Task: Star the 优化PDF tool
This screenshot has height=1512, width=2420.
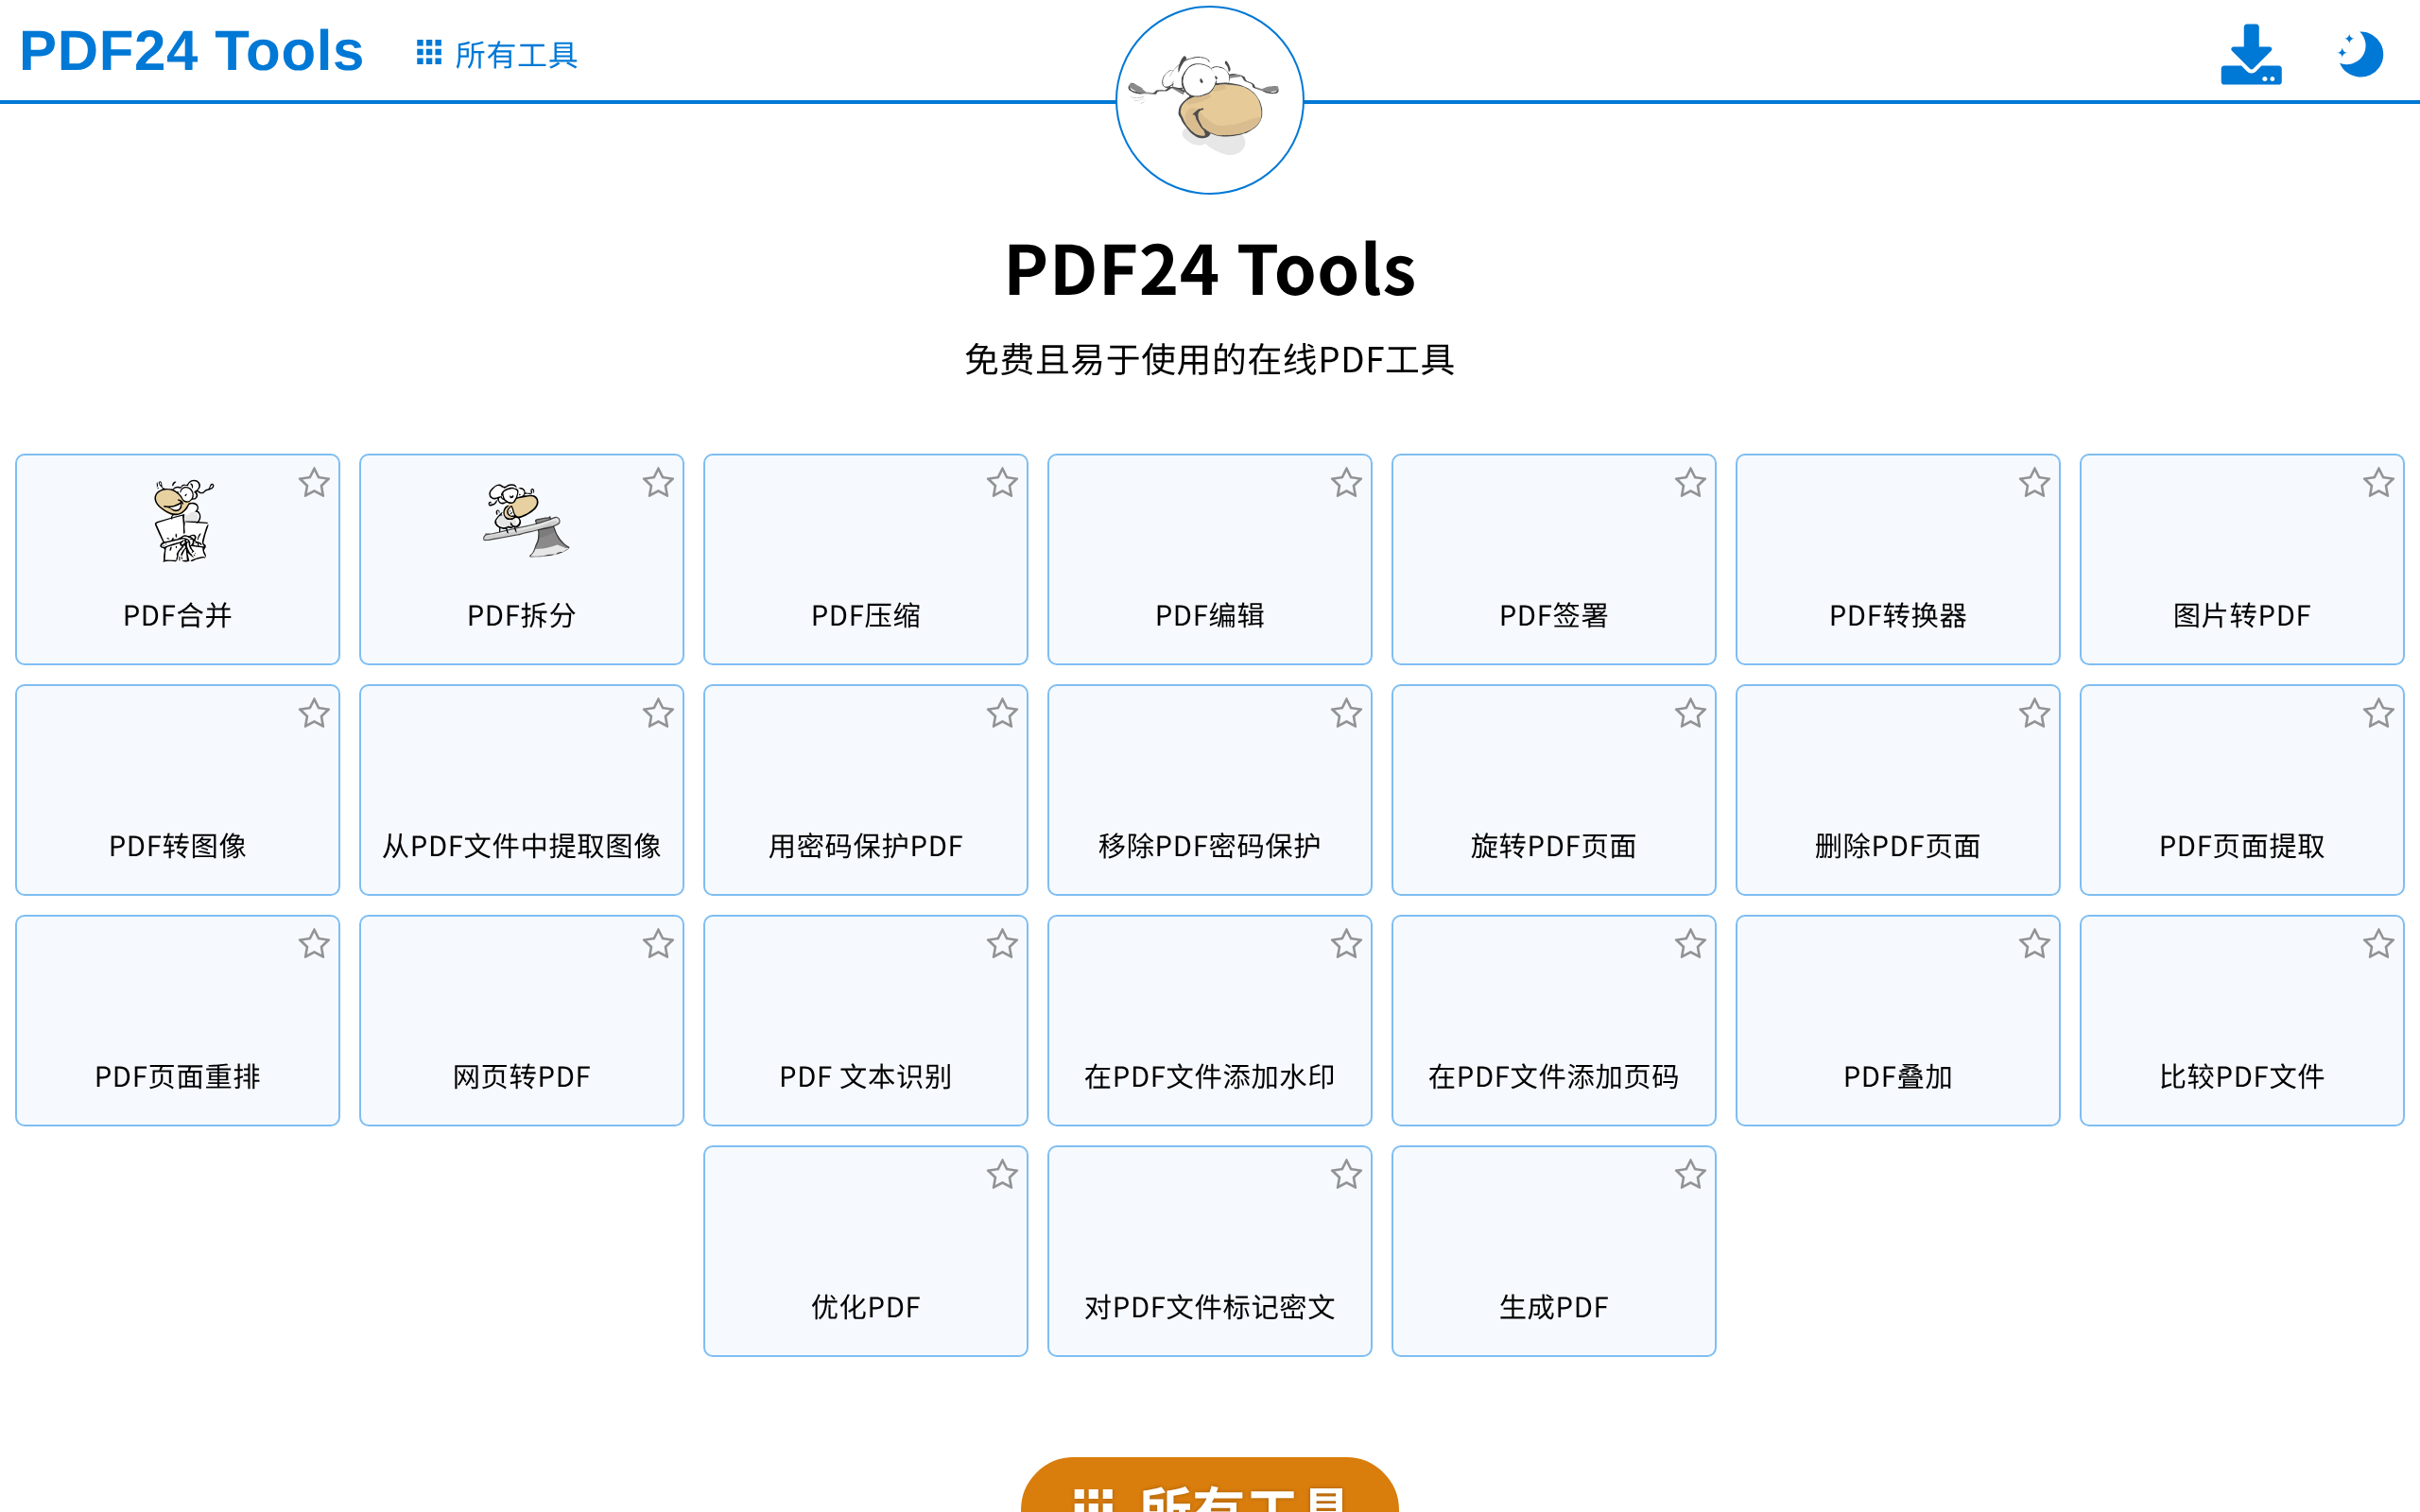Action: pos(1002,1174)
